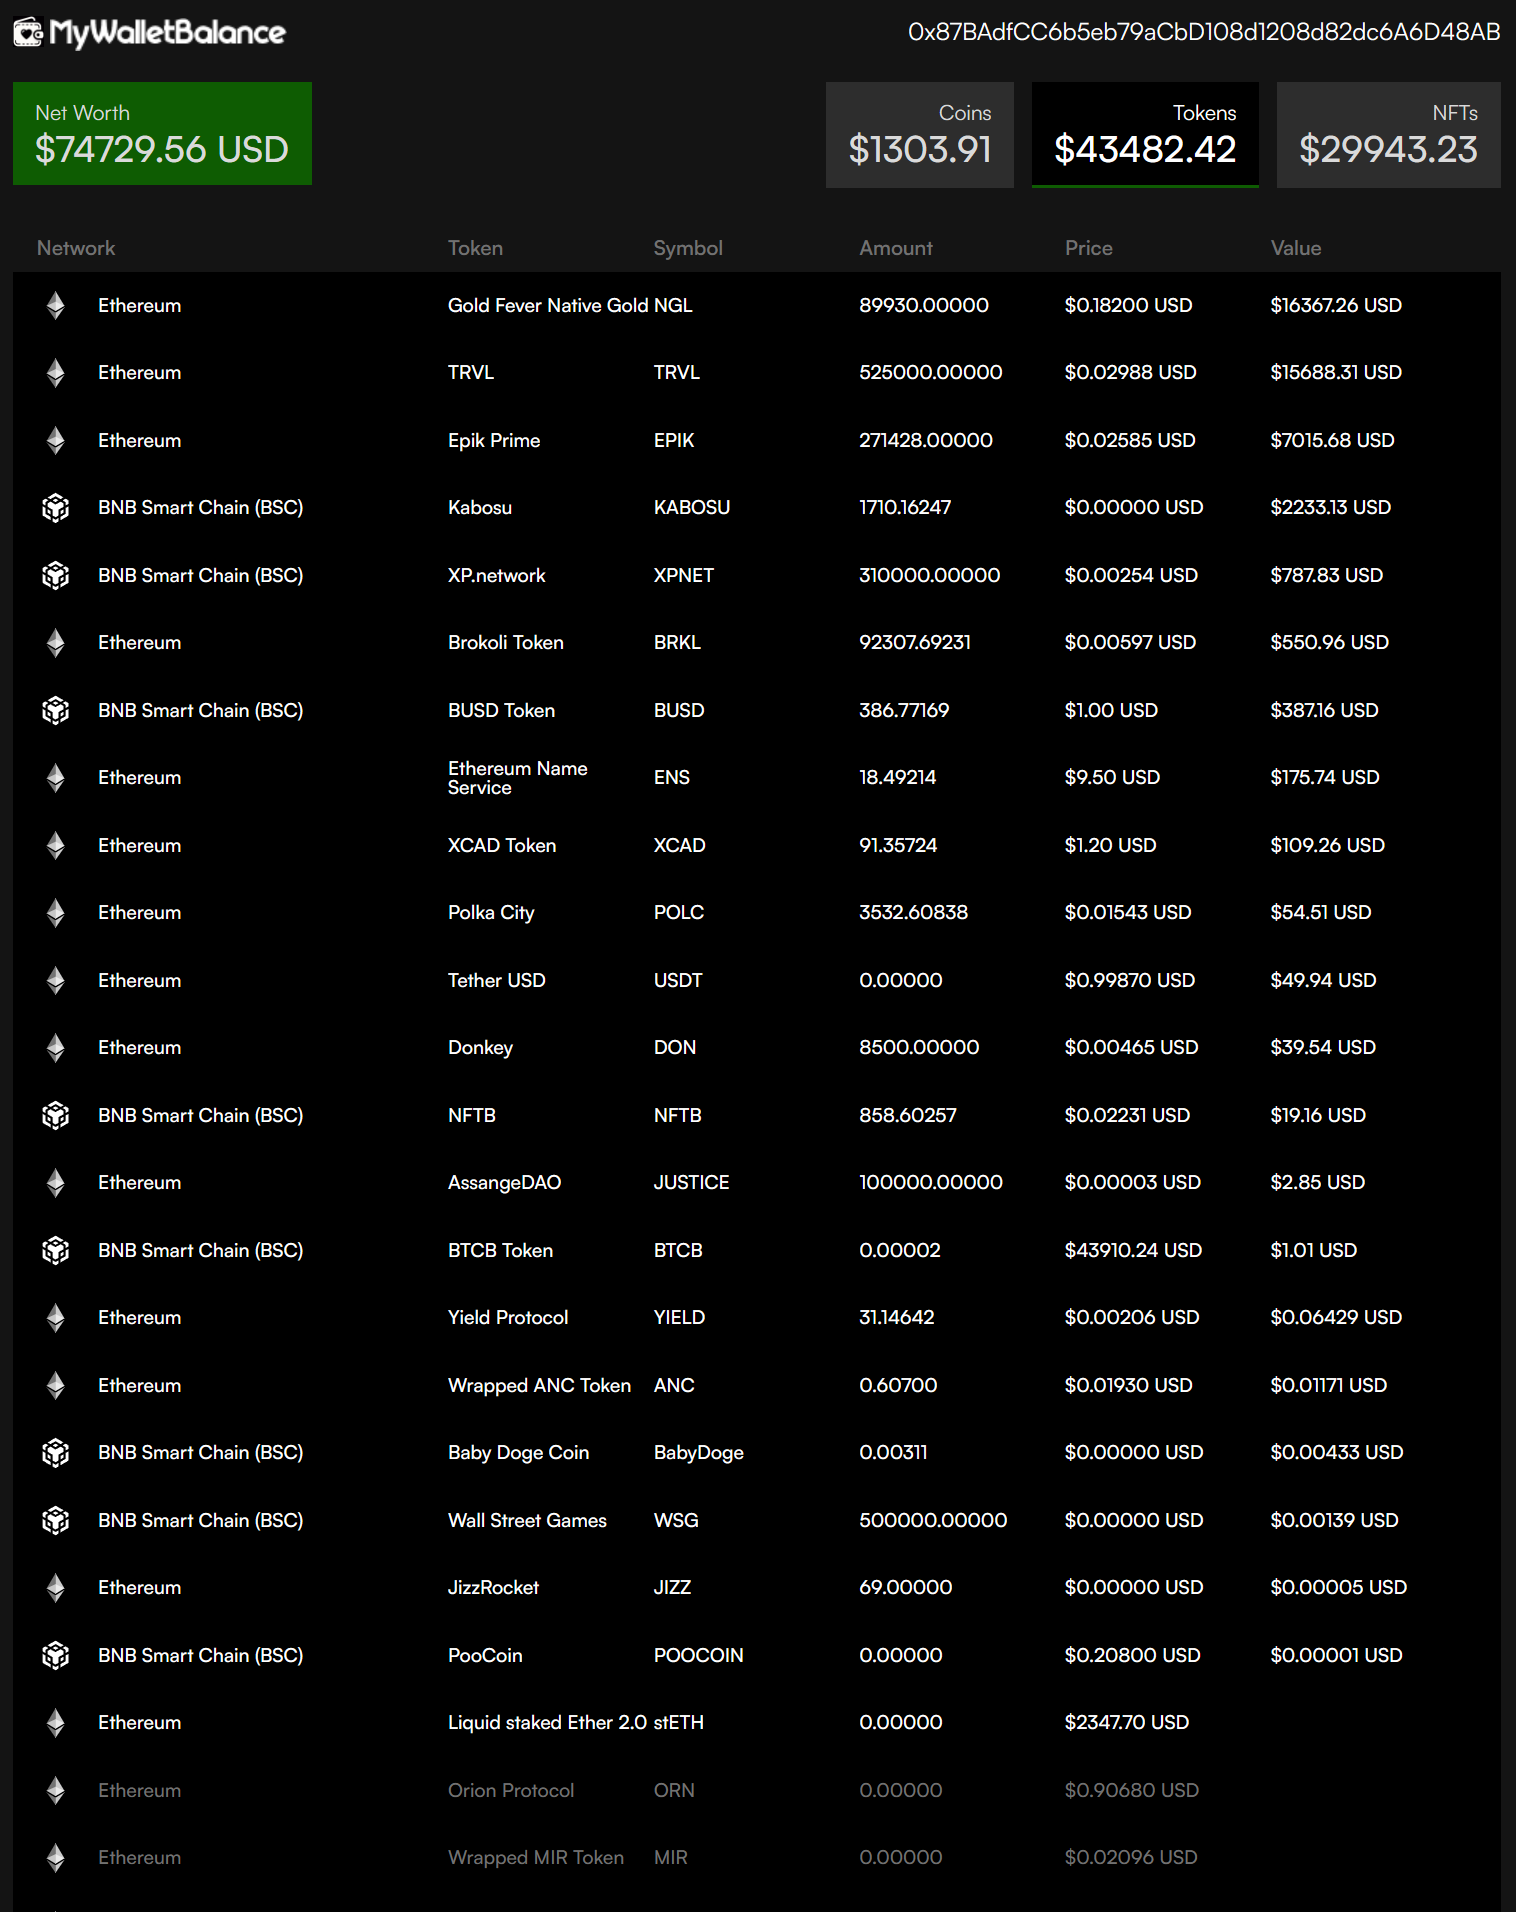Viewport: 1516px width, 1912px height.
Task: Click Ethereum icon in Wrapped ANC Token row
Action: pos(56,1385)
